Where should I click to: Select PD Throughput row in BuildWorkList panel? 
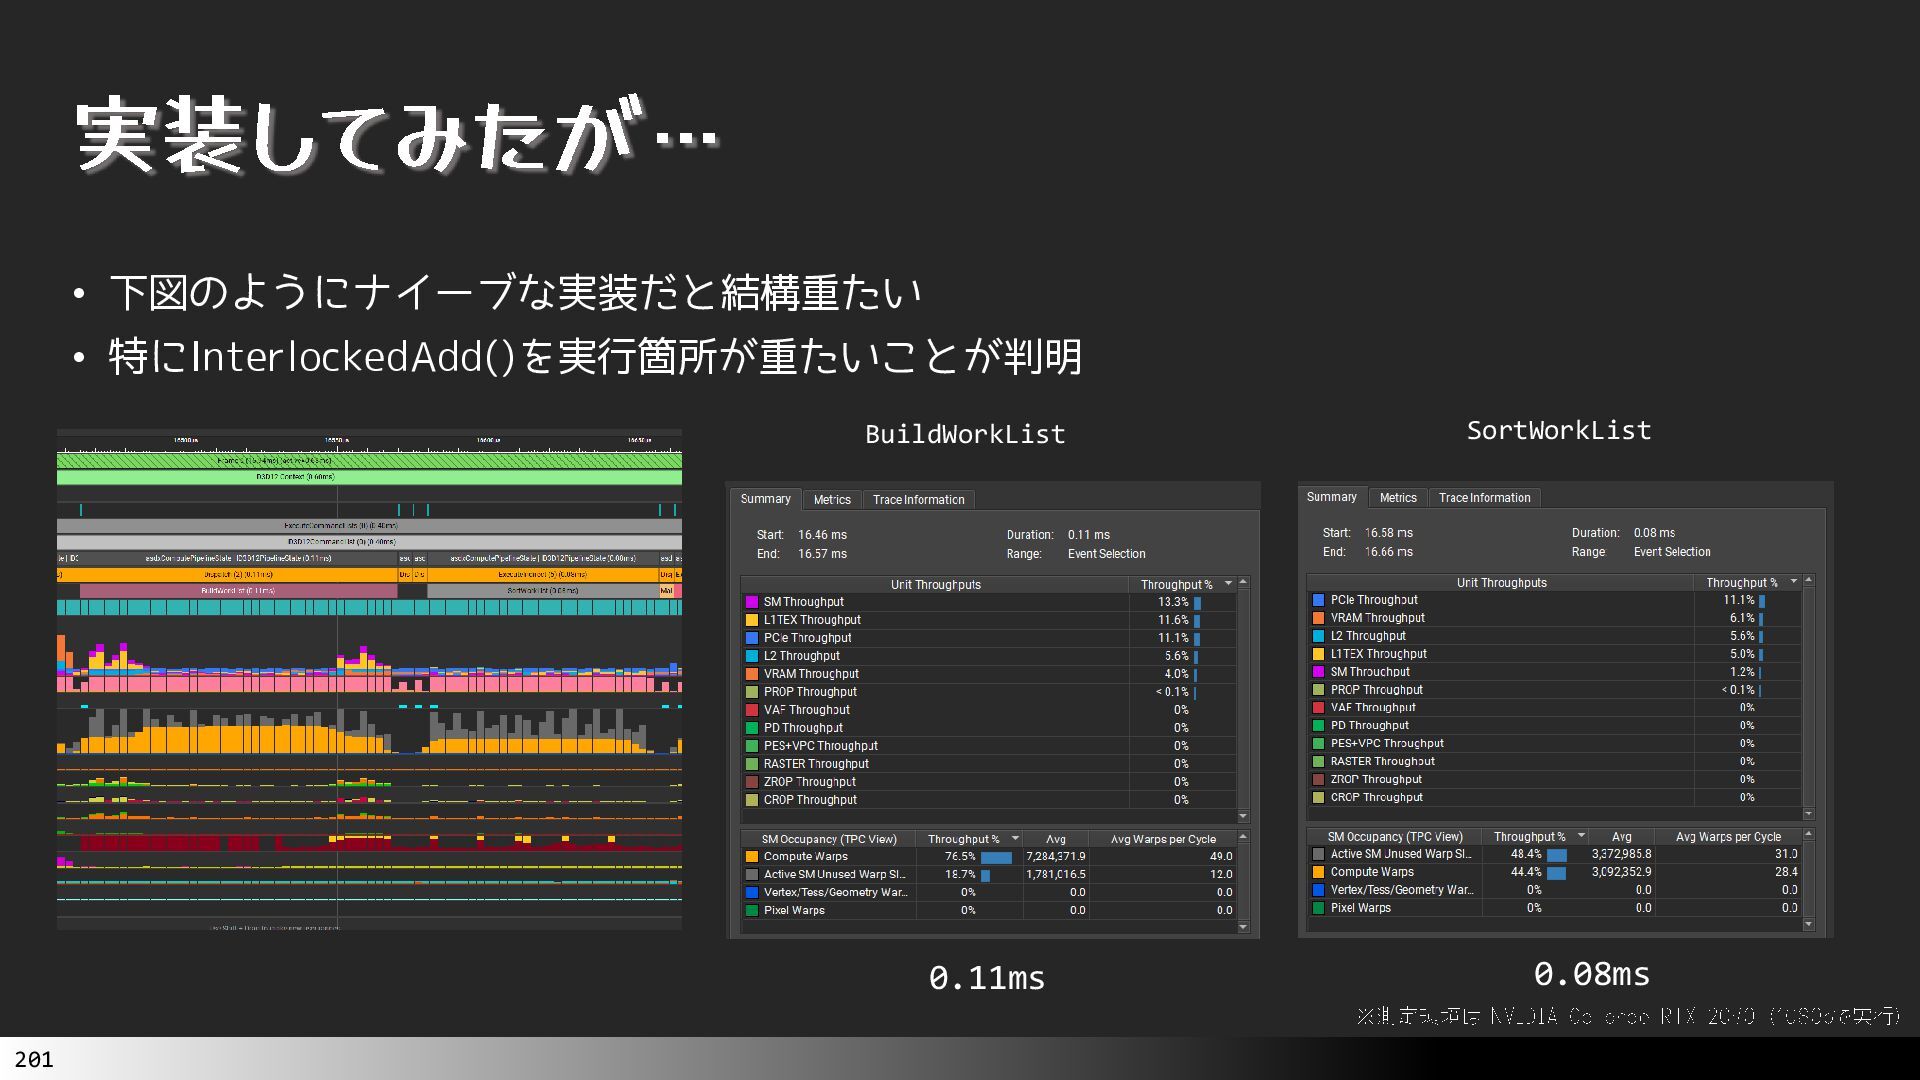point(989,728)
